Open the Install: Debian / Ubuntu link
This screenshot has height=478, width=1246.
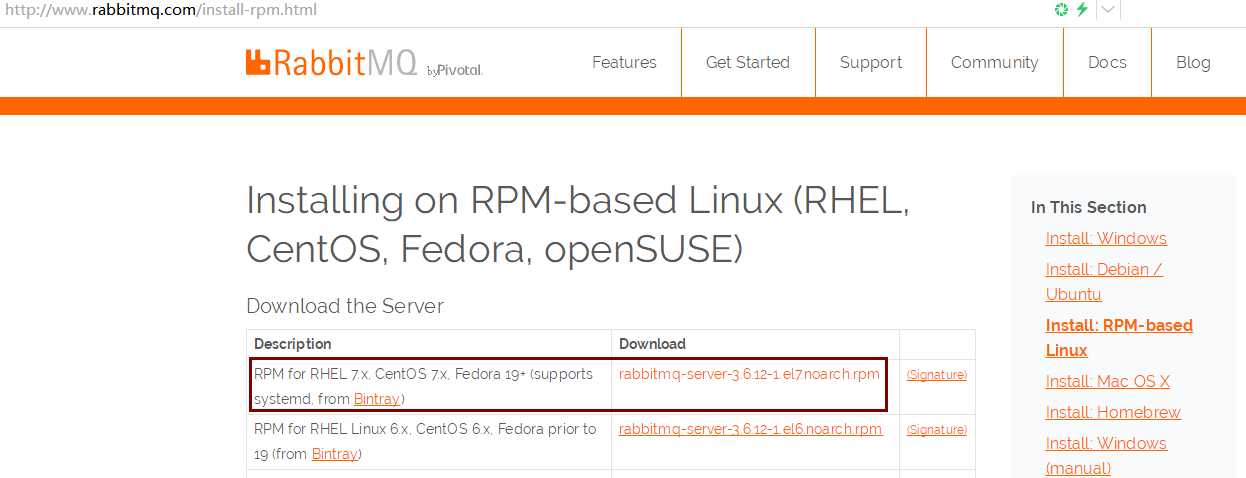(1104, 282)
